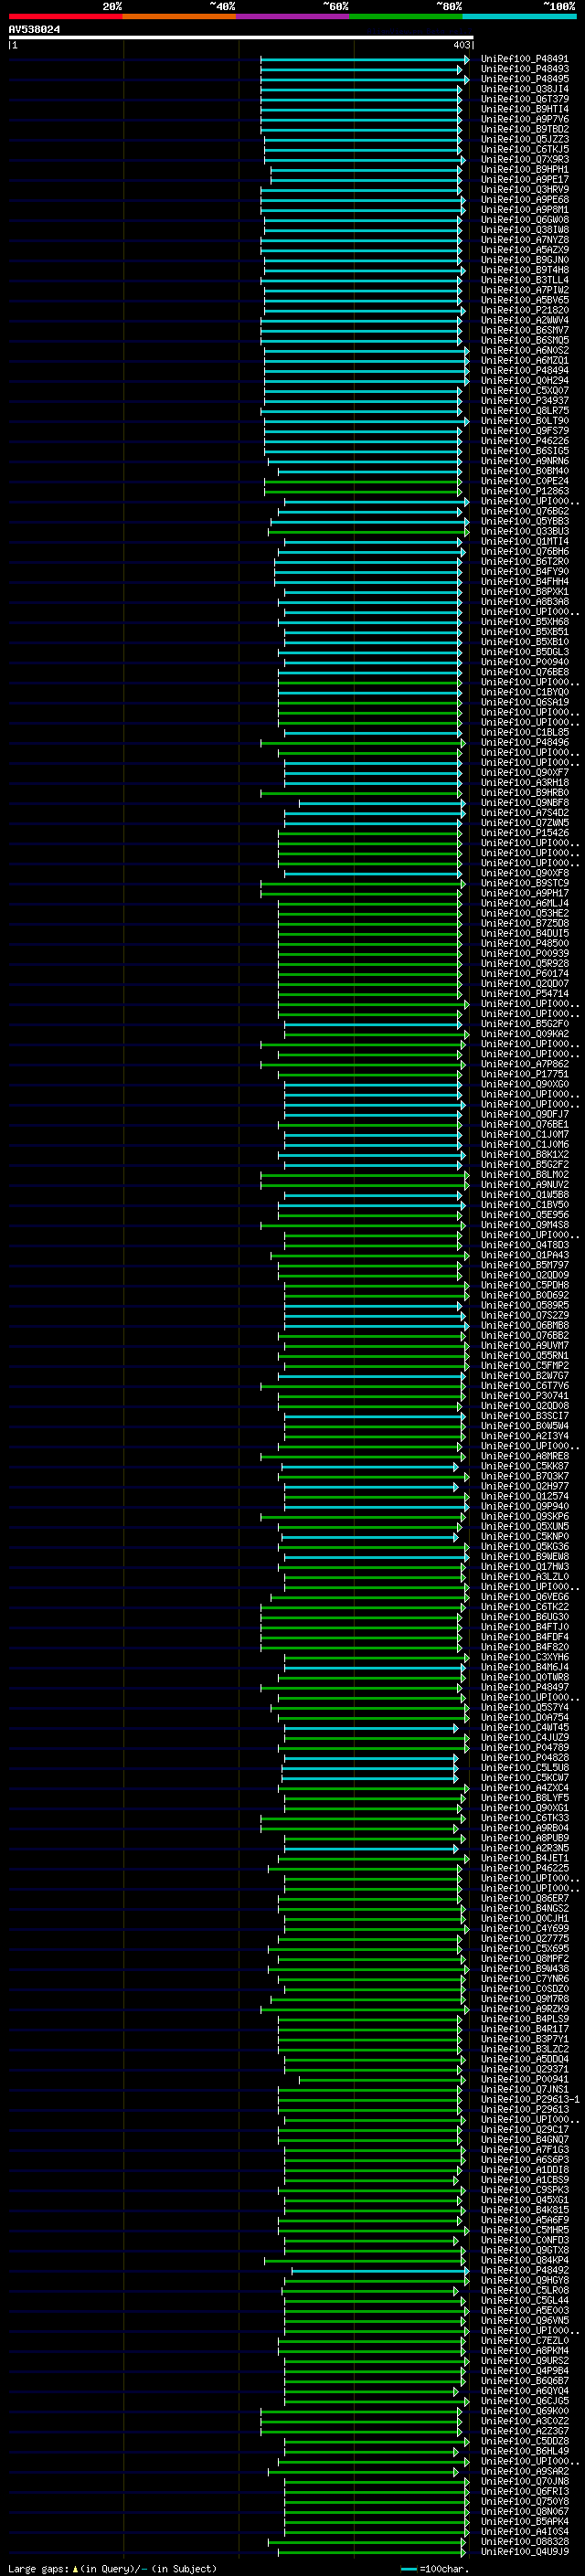Click the cyan alignment bar for UniRef100_P48491
The width and height of the screenshot is (585, 2576).
click(x=365, y=60)
